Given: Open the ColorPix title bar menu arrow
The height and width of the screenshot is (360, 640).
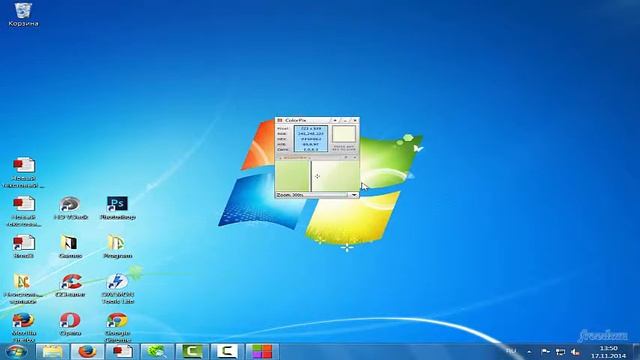Looking at the screenshot, I should pyautogui.click(x=335, y=120).
